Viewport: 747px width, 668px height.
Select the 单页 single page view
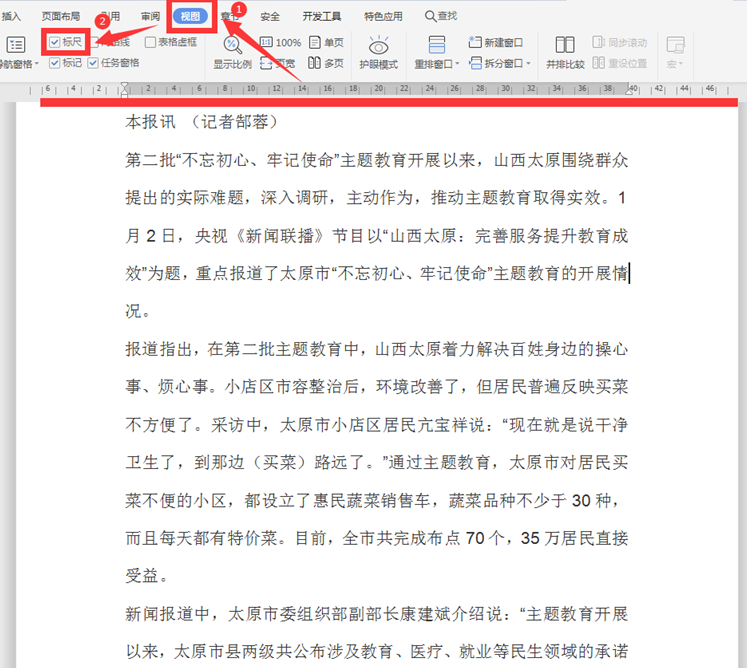(326, 42)
